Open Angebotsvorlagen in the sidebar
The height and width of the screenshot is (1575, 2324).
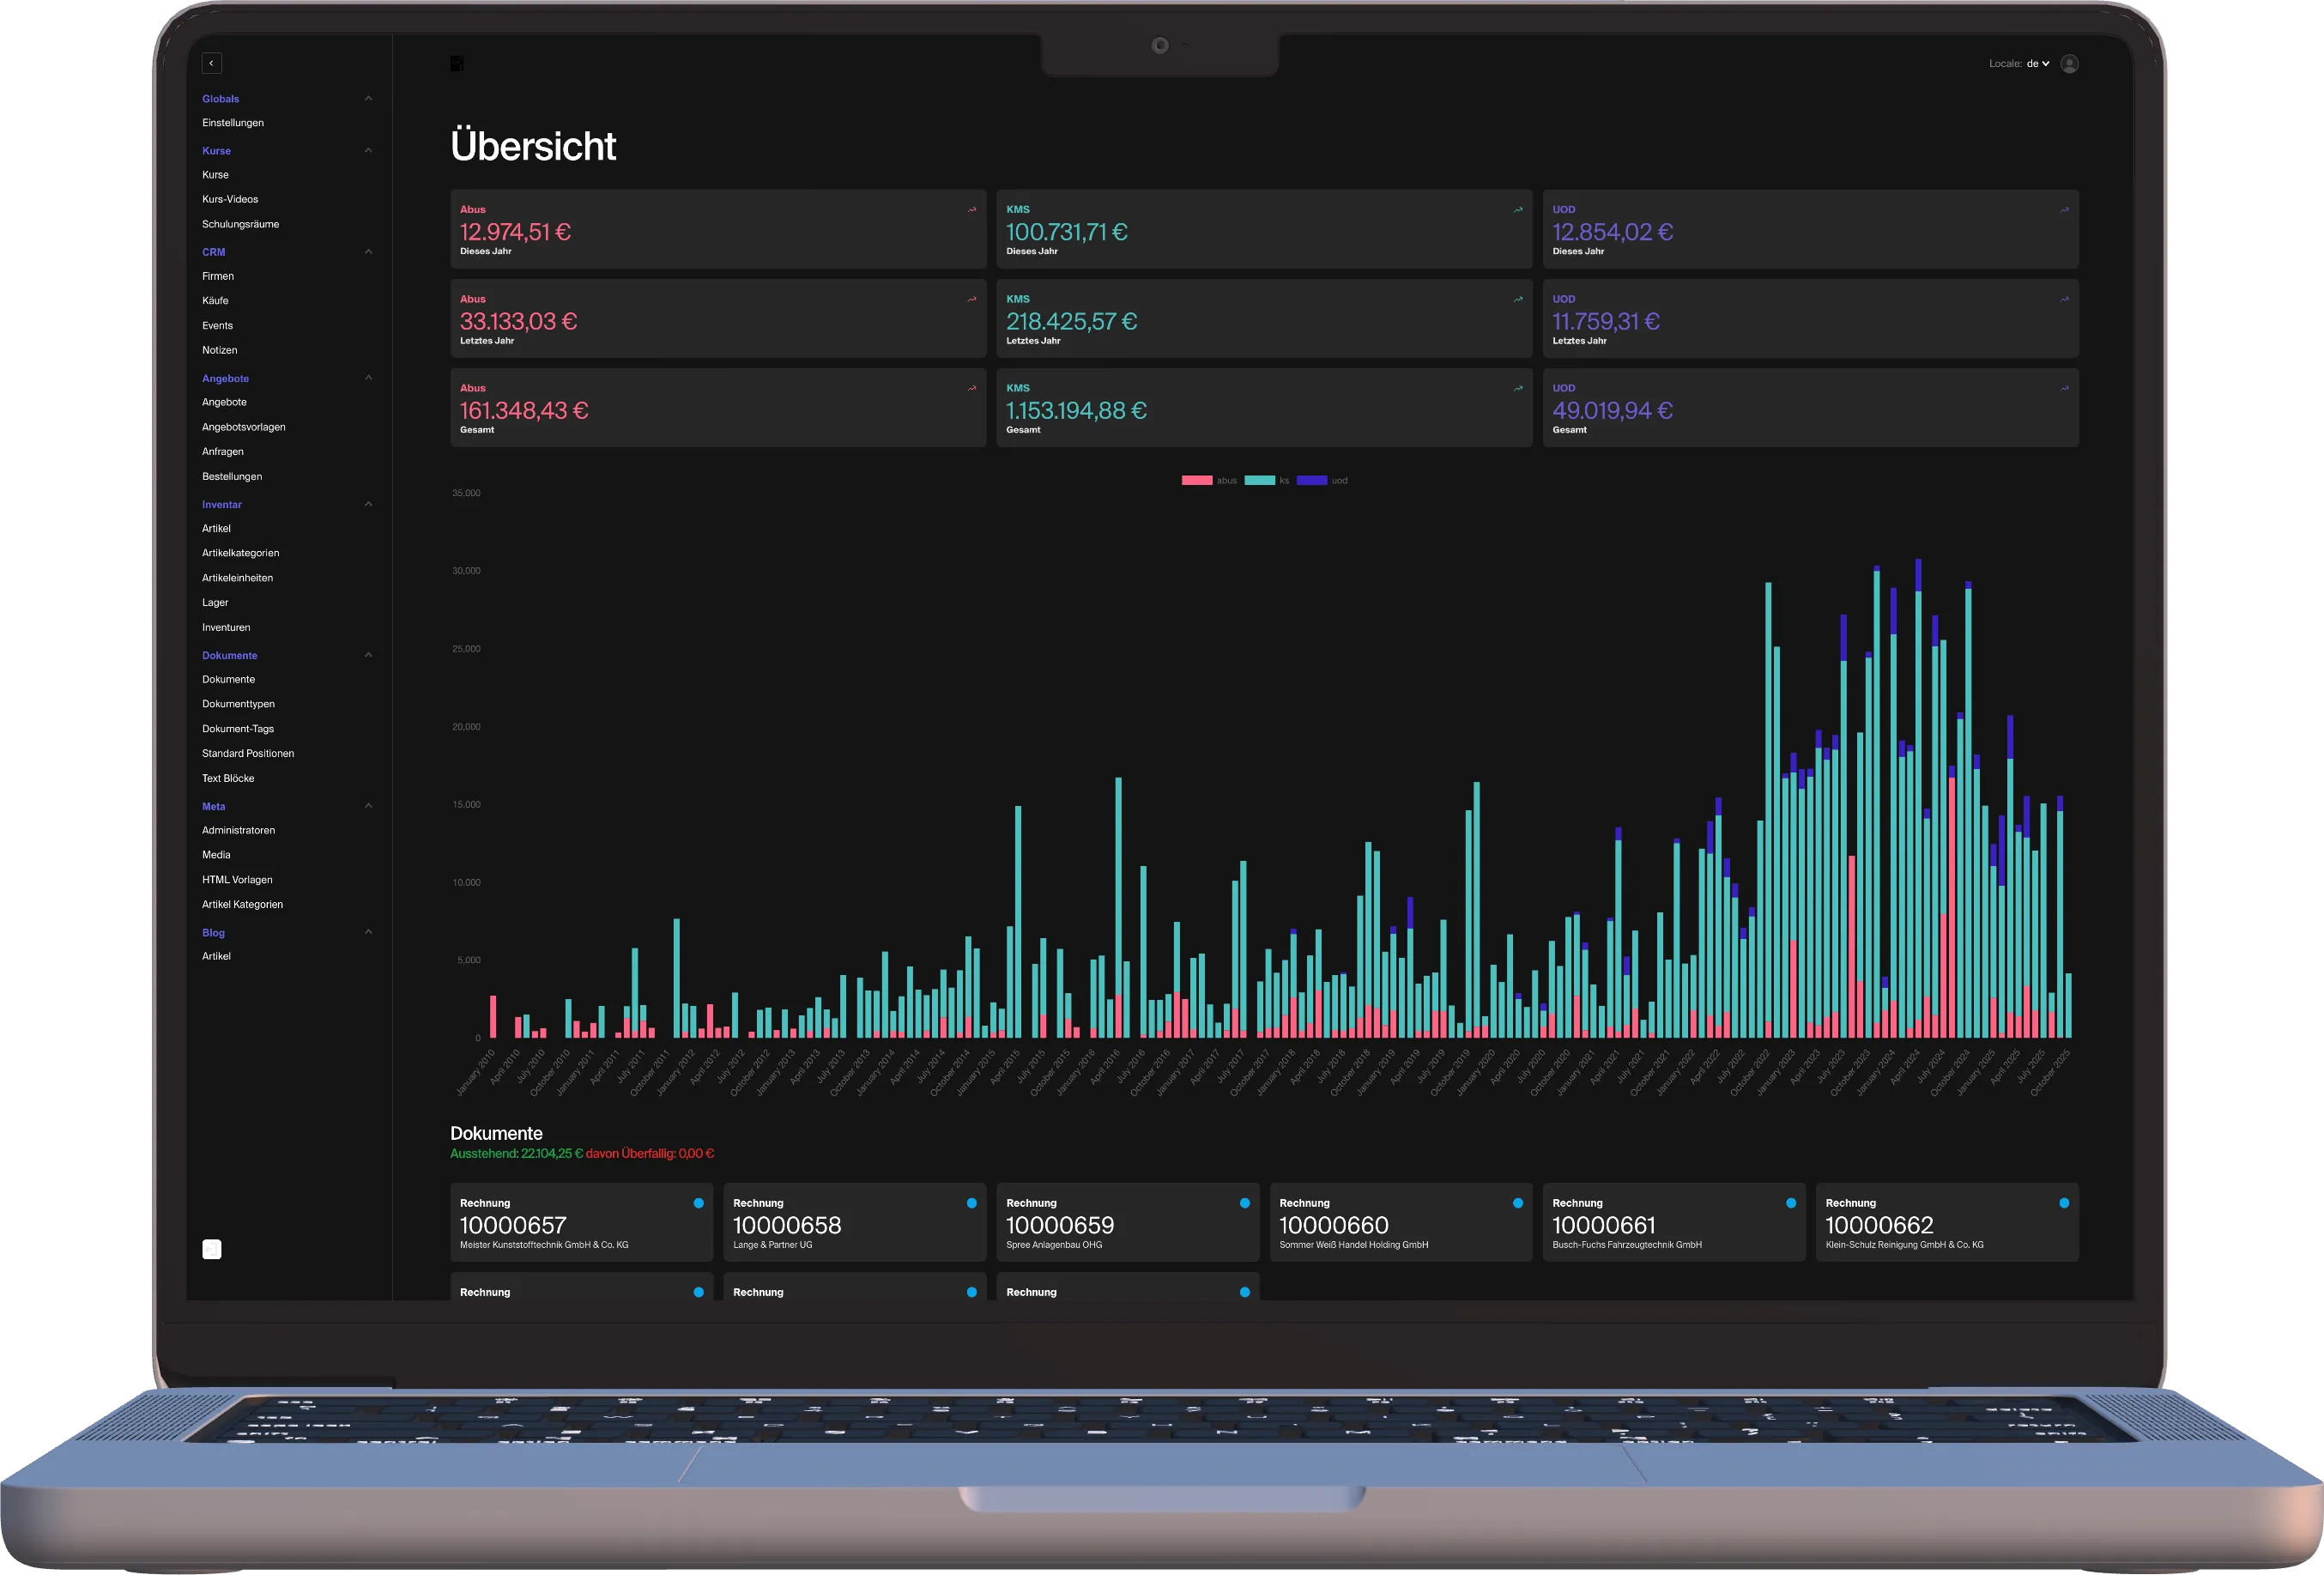point(244,427)
